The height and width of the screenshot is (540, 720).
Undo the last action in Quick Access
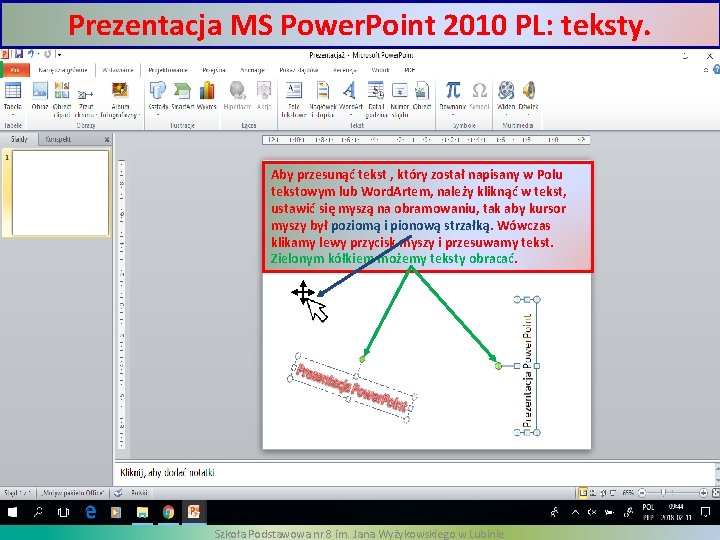[31, 54]
